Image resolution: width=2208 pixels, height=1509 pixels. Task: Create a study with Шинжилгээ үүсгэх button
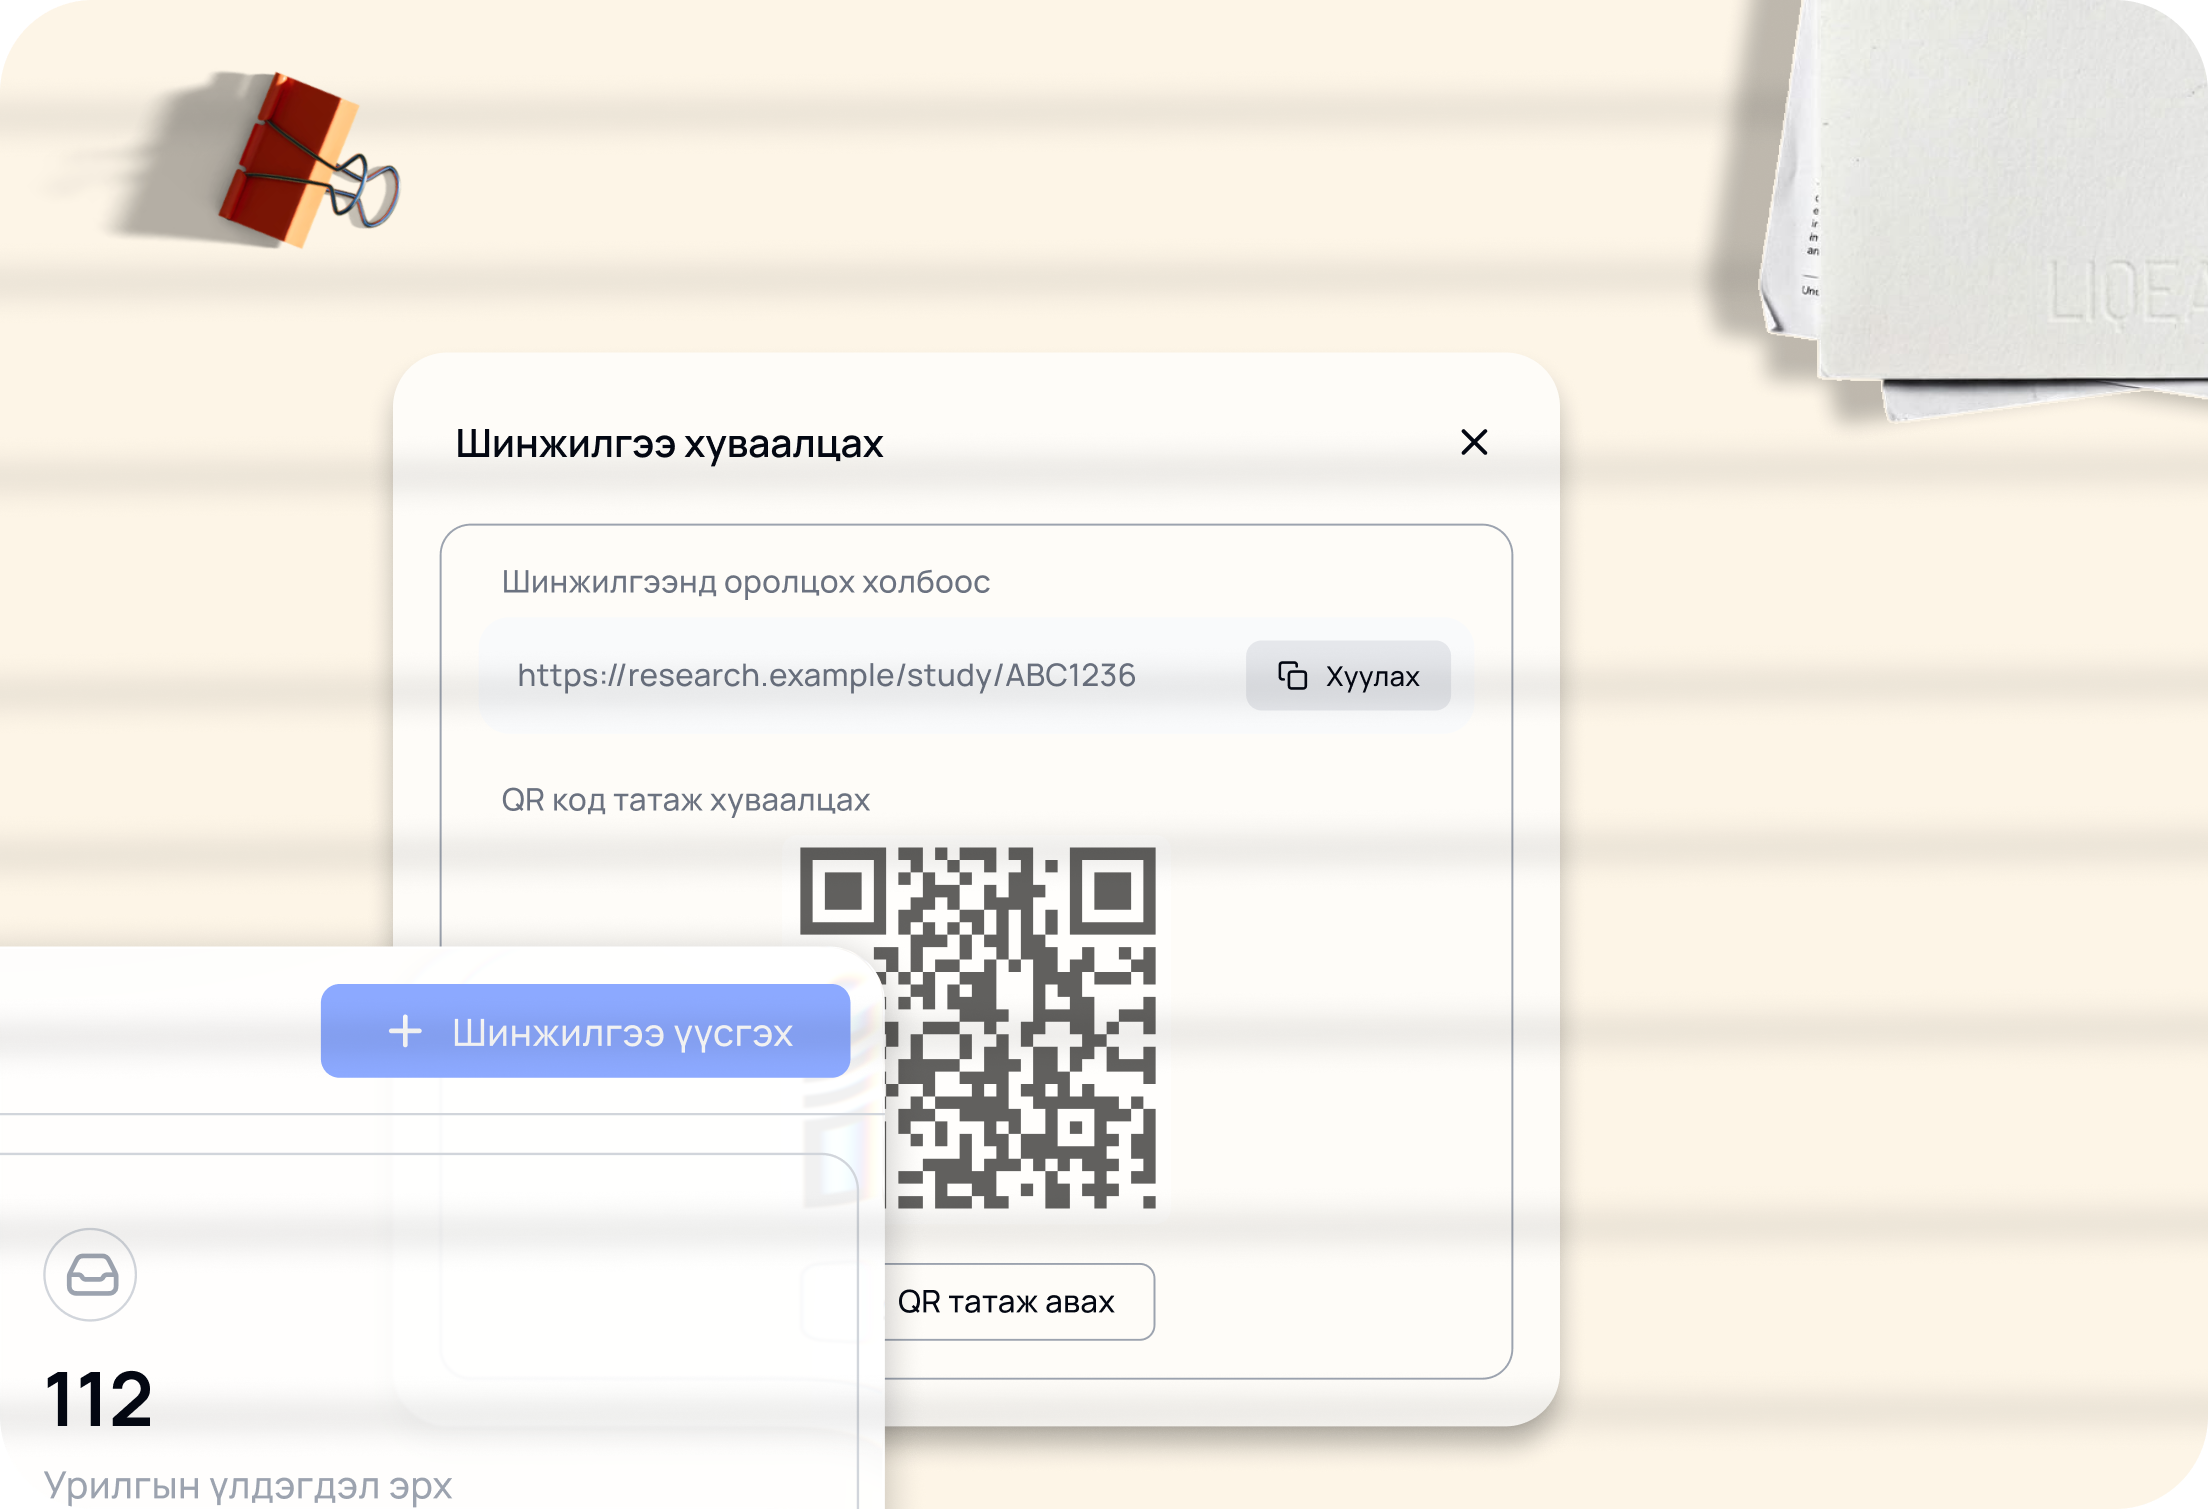click(x=586, y=1031)
